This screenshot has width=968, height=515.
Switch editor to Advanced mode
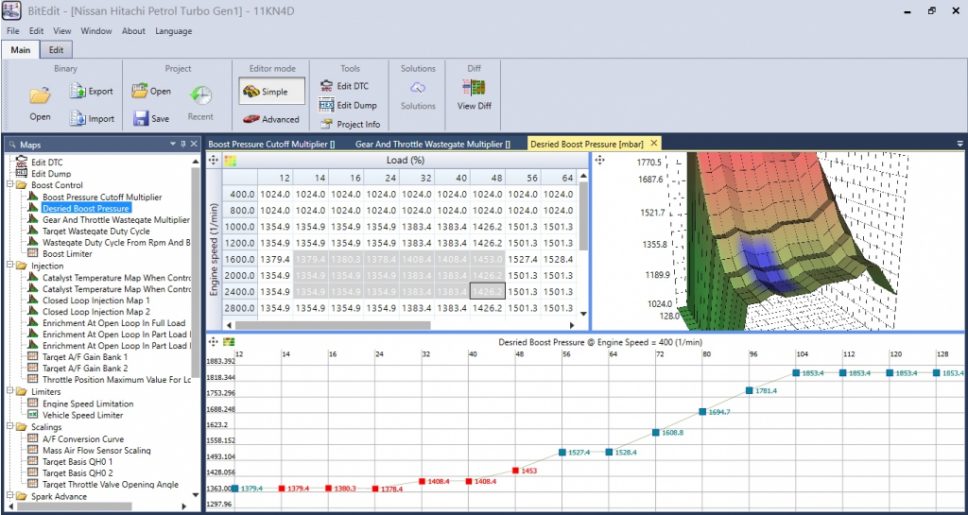tap(270, 119)
